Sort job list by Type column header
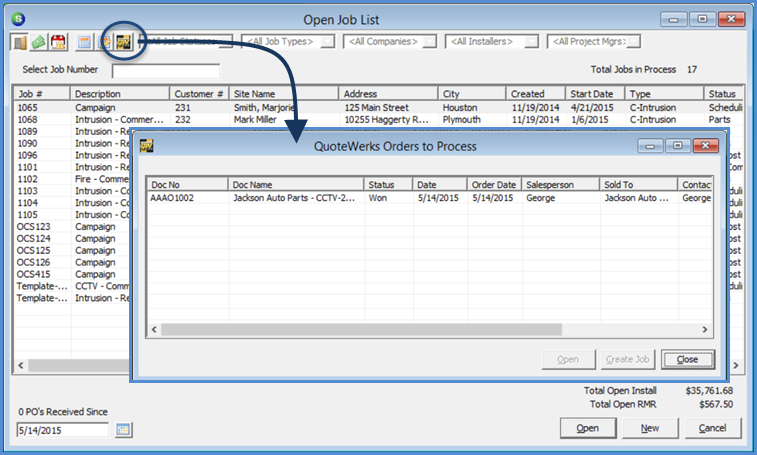The image size is (757, 455). pyautogui.click(x=664, y=94)
